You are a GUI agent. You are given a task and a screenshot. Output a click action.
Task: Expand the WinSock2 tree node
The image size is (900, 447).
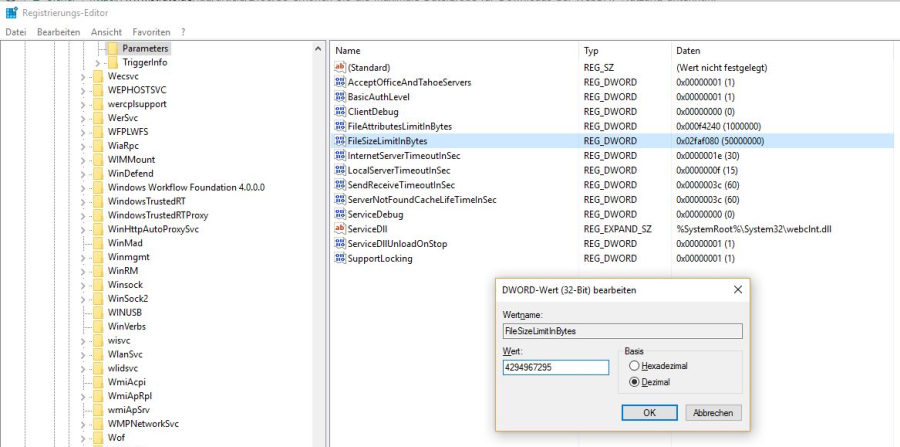tap(82, 298)
